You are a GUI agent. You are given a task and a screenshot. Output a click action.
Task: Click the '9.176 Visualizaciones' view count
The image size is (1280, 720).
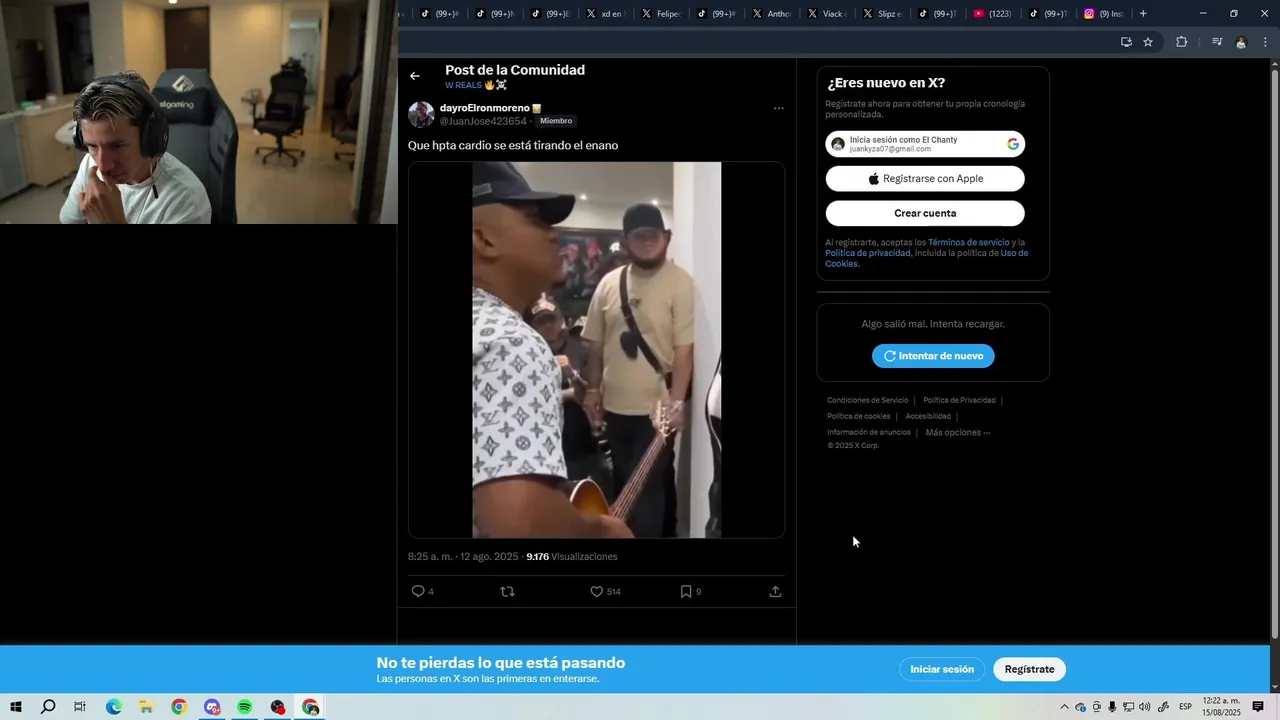(572, 557)
